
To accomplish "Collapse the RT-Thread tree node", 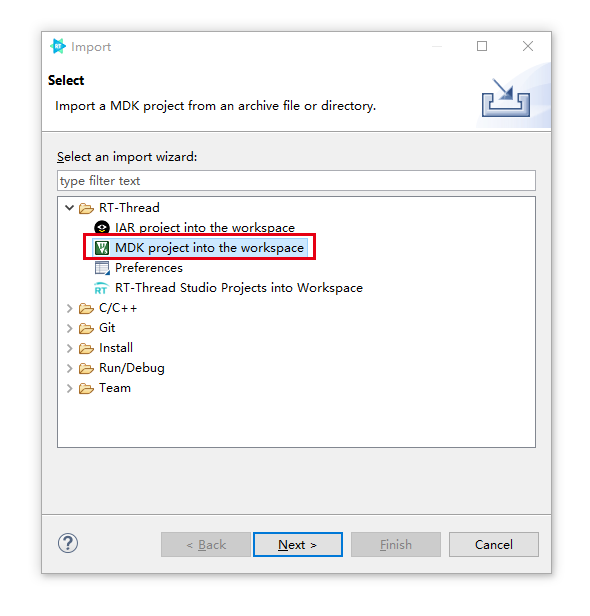I will pyautogui.click(x=70, y=207).
